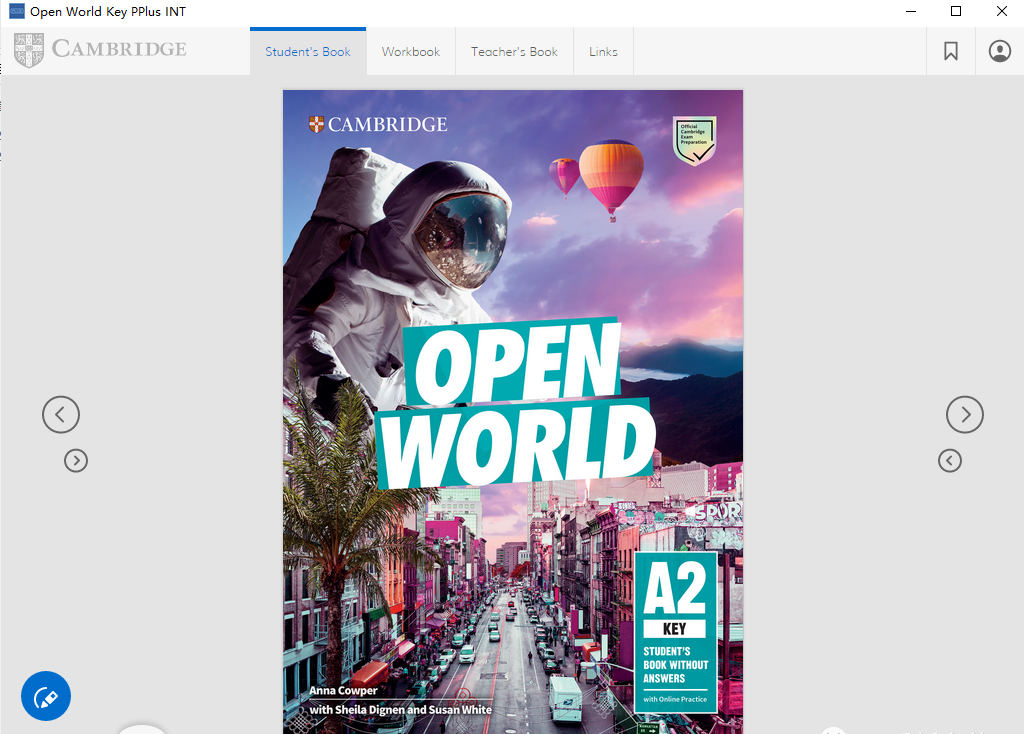The height and width of the screenshot is (734, 1024).
Task: Open the Workbook tab
Action: (x=411, y=52)
